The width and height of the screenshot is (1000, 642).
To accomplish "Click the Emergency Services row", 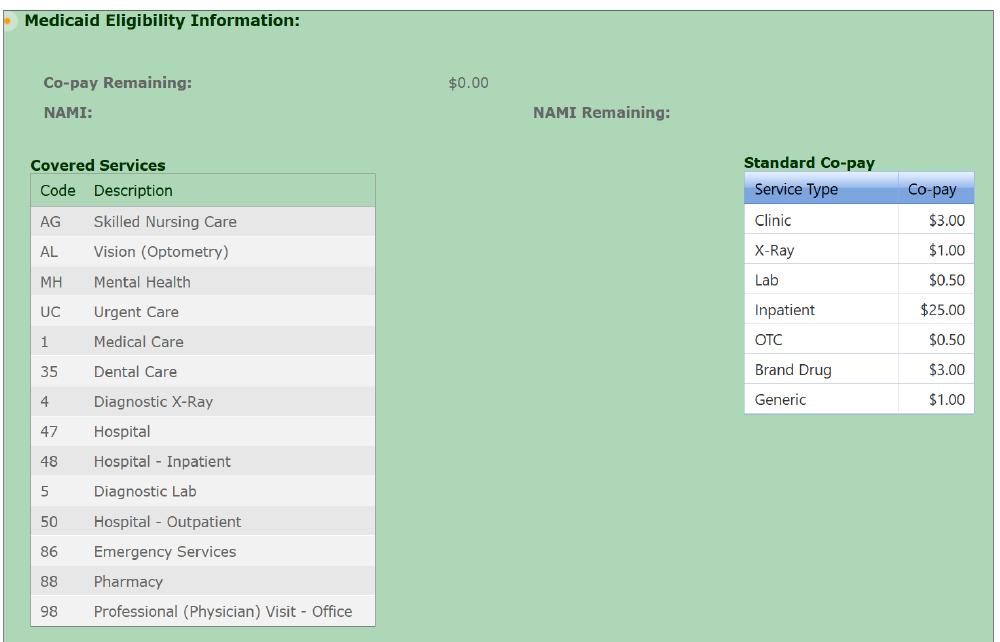I will tap(203, 551).
